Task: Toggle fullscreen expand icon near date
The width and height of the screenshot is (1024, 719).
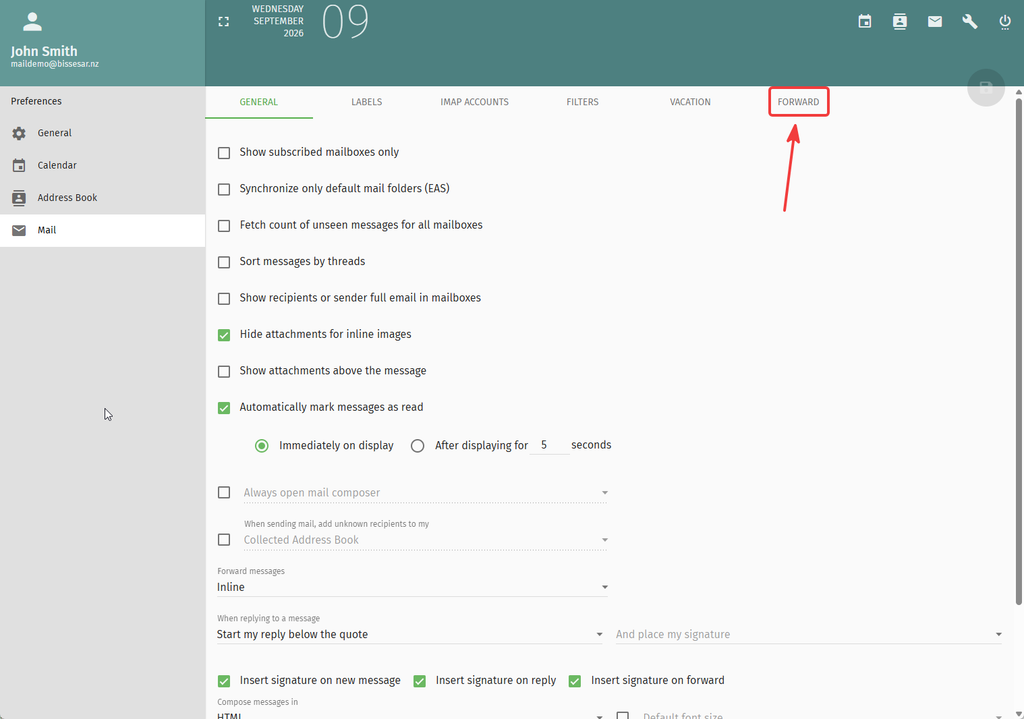Action: tap(223, 22)
